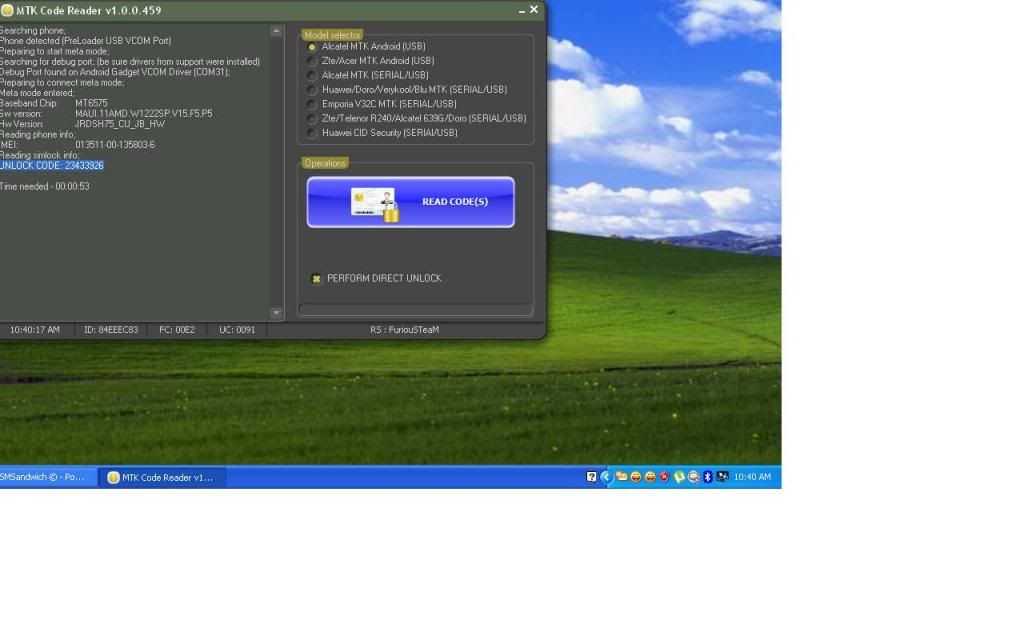This screenshot has width=1024, height=640.
Task: Click the highlighted UNLOCK CODE line
Action: (52, 166)
